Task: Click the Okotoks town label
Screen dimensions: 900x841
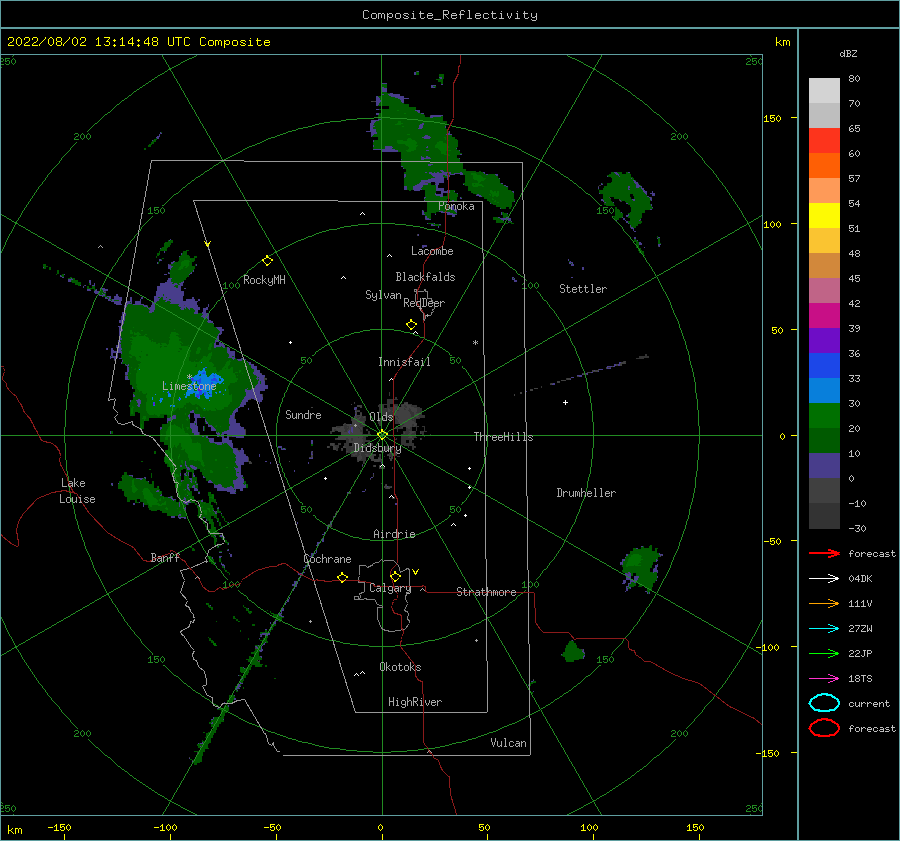Action: pos(400,667)
